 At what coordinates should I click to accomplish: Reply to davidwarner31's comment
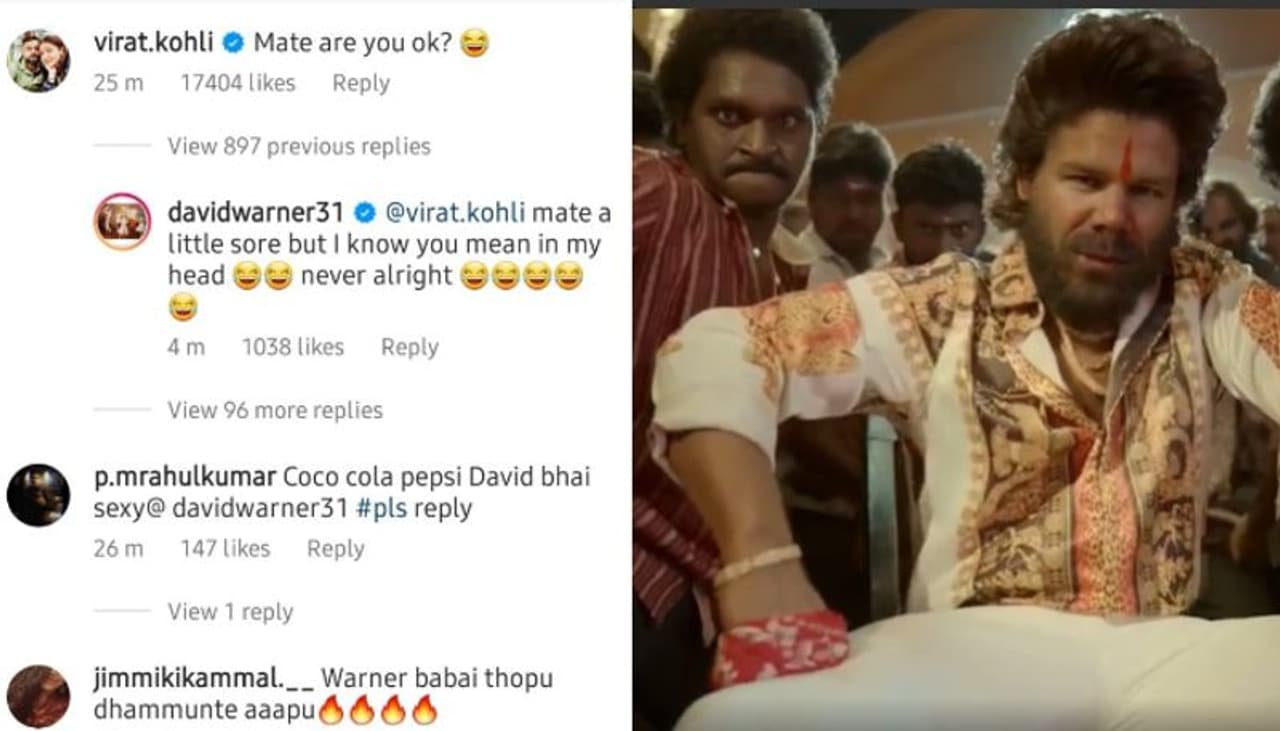tap(410, 347)
